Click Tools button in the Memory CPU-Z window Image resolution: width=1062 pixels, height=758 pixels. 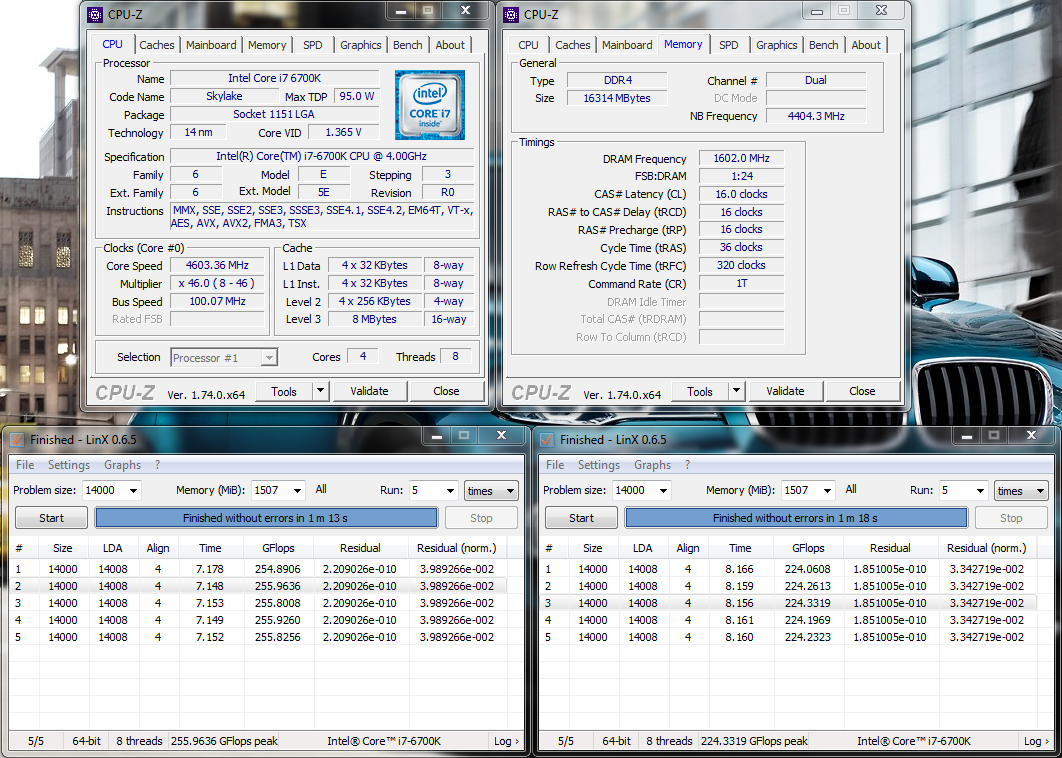700,392
